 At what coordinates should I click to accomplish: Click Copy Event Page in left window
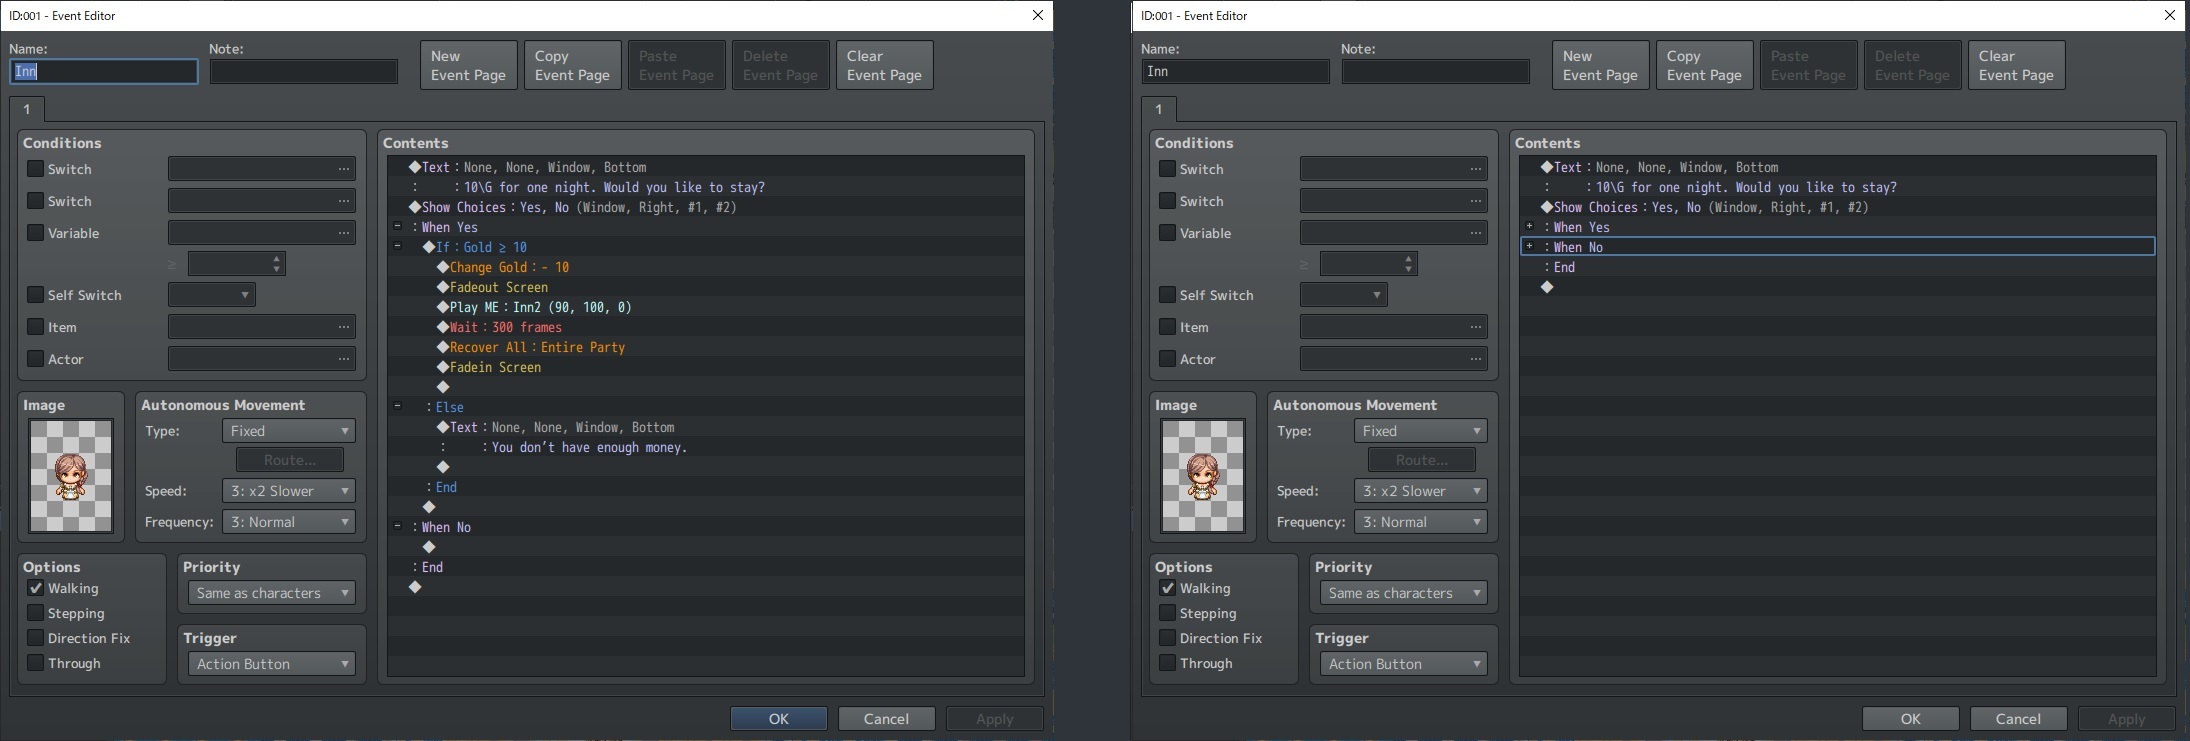pos(573,65)
